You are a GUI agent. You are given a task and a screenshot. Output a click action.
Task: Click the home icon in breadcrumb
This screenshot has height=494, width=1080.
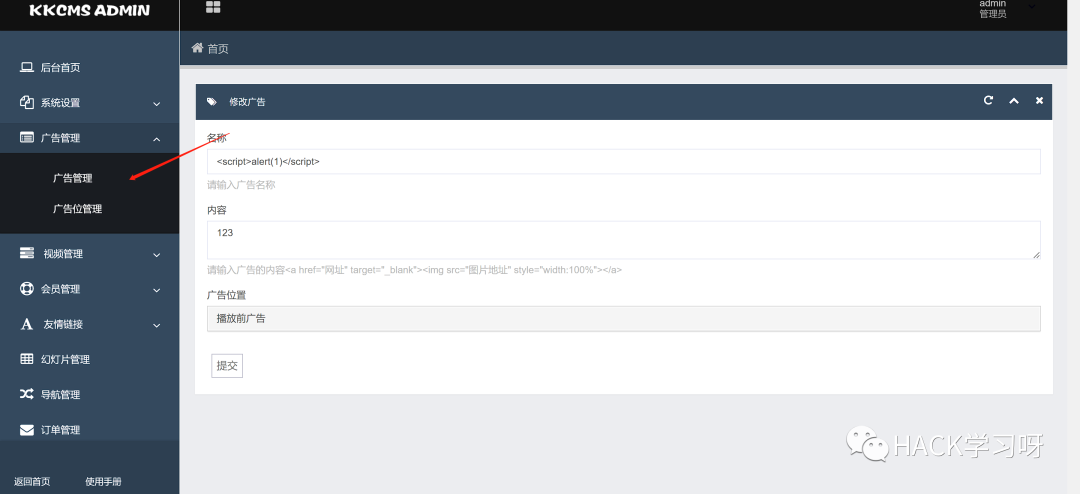(198, 48)
